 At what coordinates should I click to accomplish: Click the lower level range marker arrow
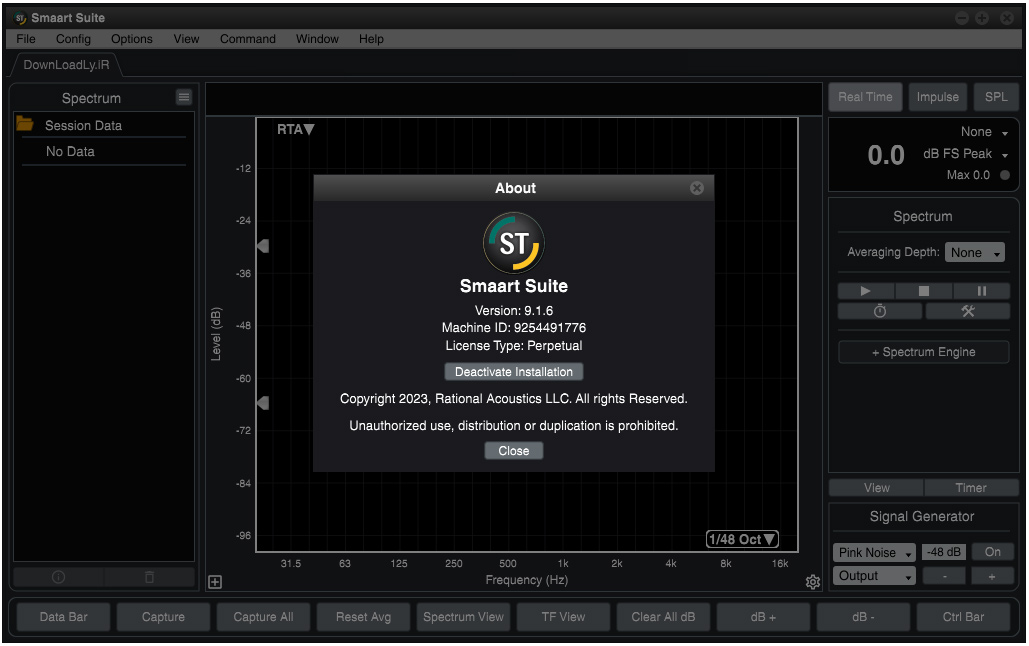click(x=262, y=403)
